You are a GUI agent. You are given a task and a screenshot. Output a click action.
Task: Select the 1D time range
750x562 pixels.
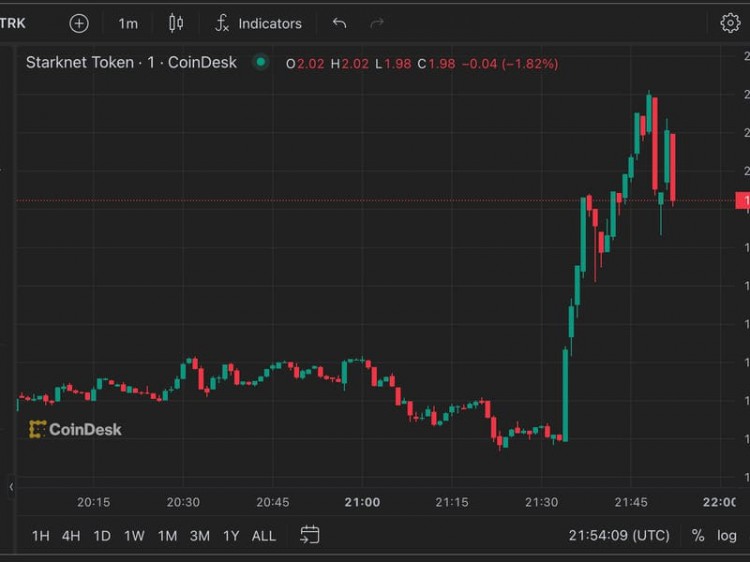102,536
